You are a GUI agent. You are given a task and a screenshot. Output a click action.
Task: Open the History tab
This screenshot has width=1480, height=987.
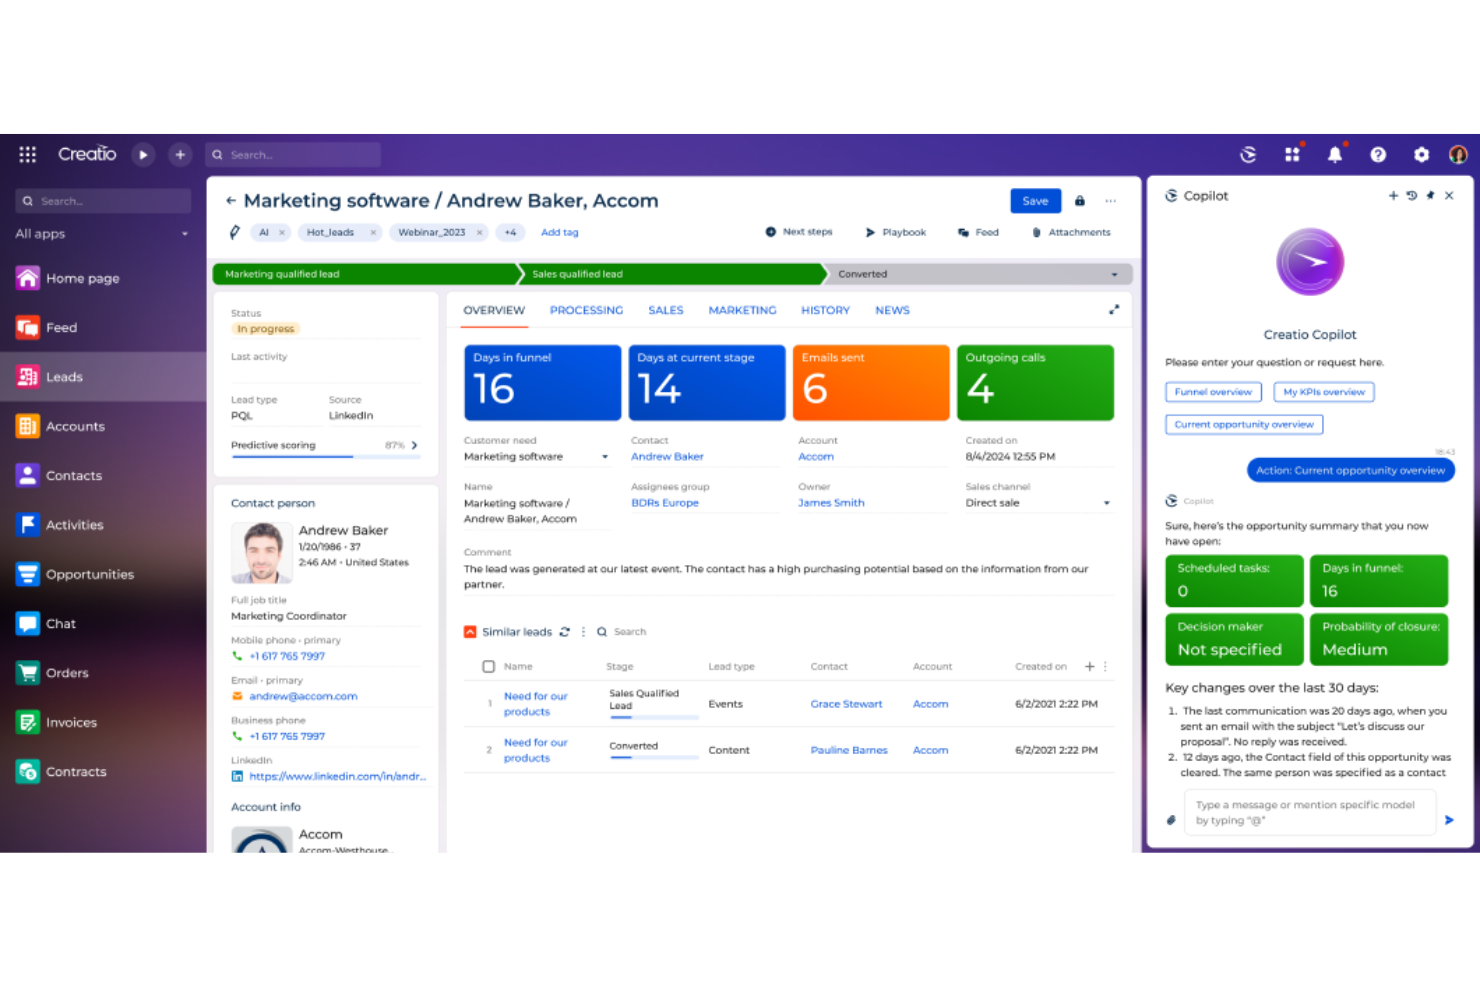tap(824, 310)
